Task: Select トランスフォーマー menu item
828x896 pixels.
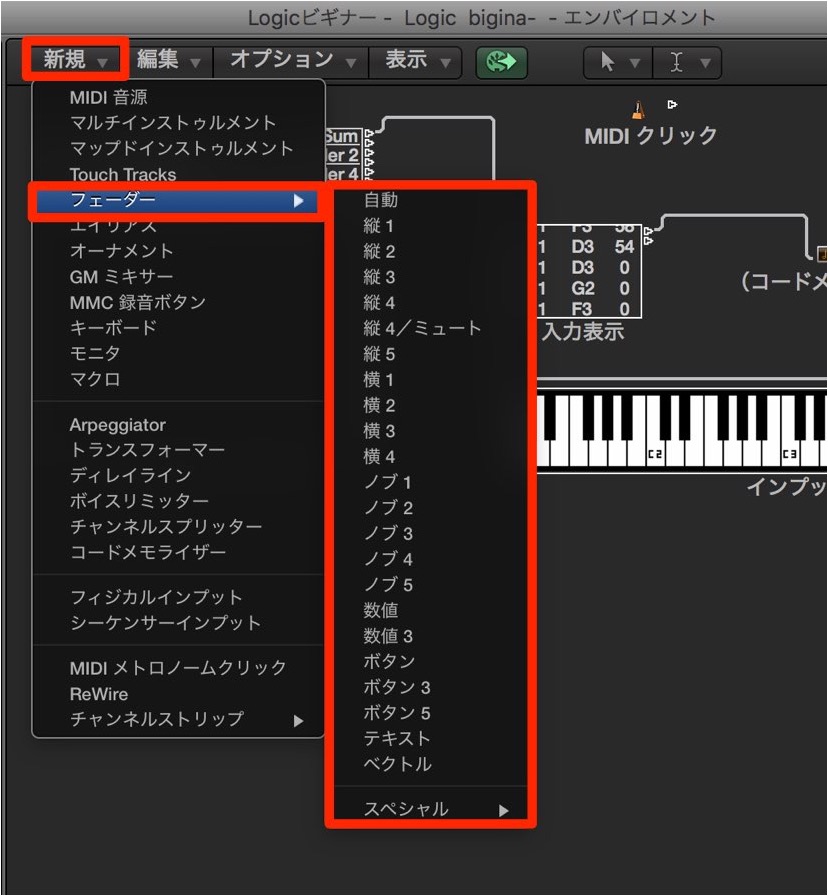Action: pyautogui.click(x=178, y=450)
